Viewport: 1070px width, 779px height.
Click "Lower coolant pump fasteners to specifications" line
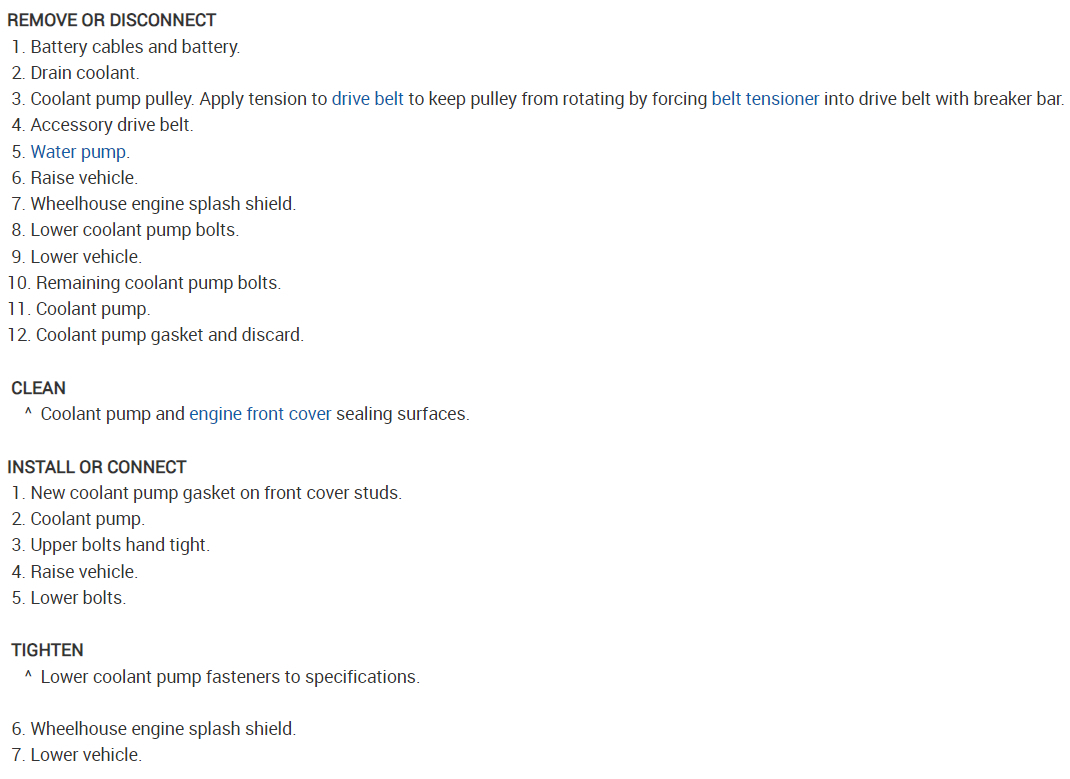coord(230,677)
